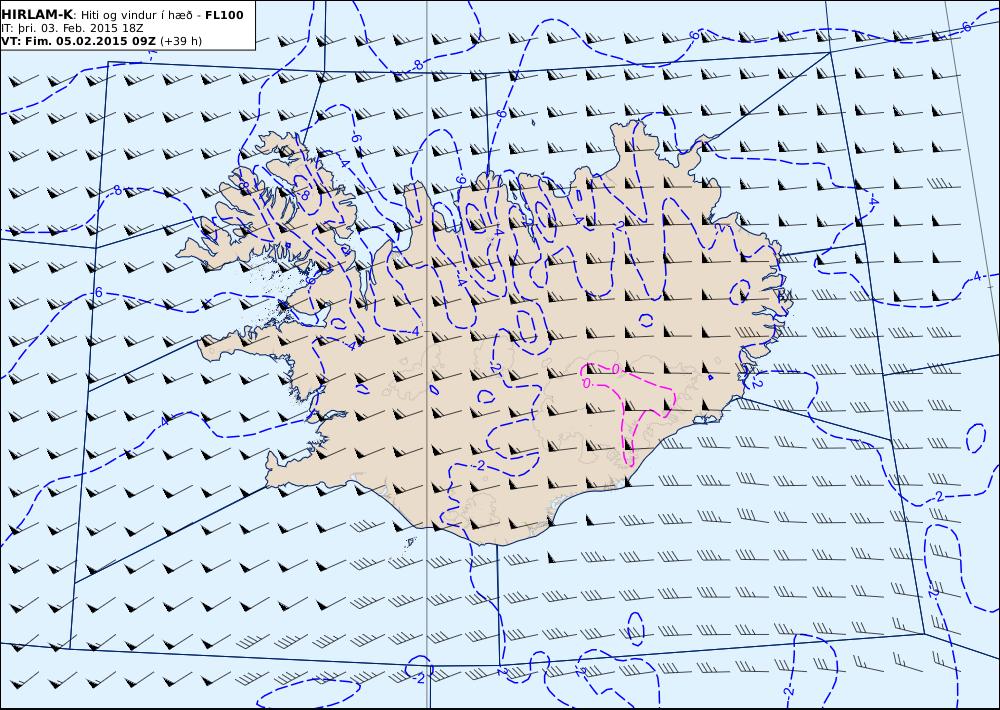Screen dimensions: 1000x710
Task: Select the IT initial time '03. Feb. 2015 18Z'
Action: [x=94, y=28]
